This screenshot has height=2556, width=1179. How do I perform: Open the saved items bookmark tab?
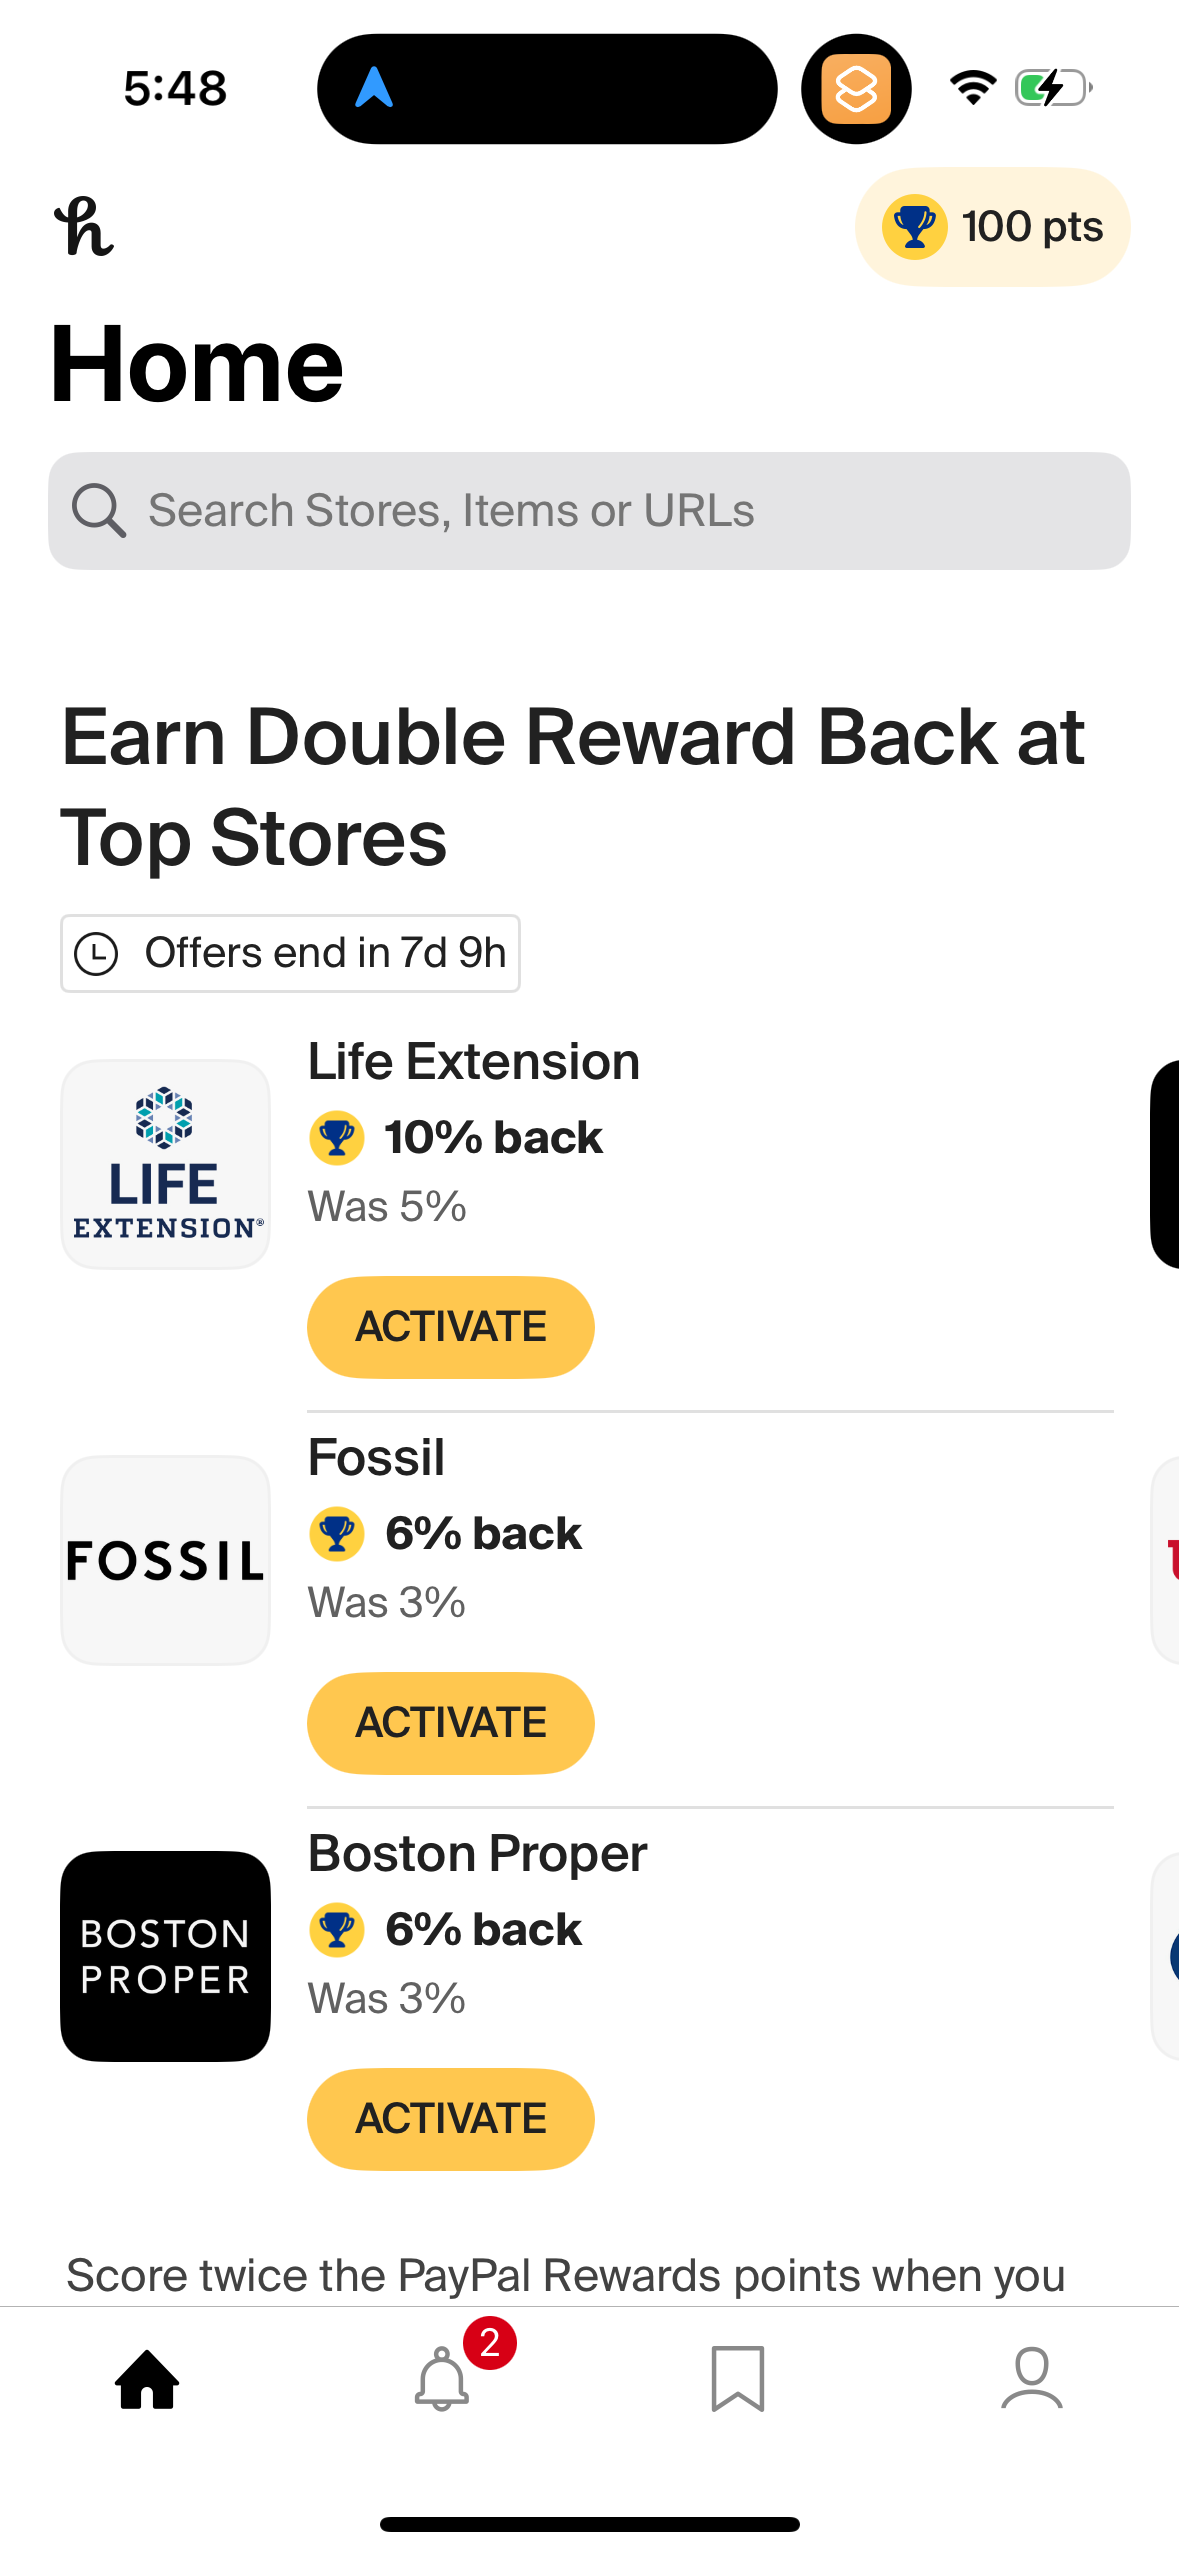[x=737, y=2380]
